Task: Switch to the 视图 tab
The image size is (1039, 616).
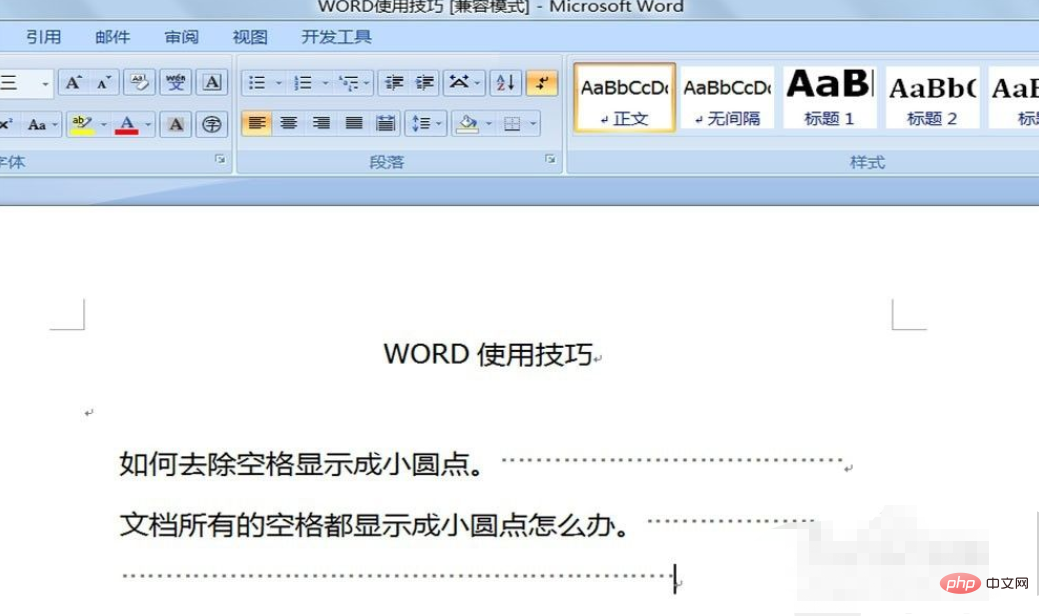Action: (x=250, y=37)
